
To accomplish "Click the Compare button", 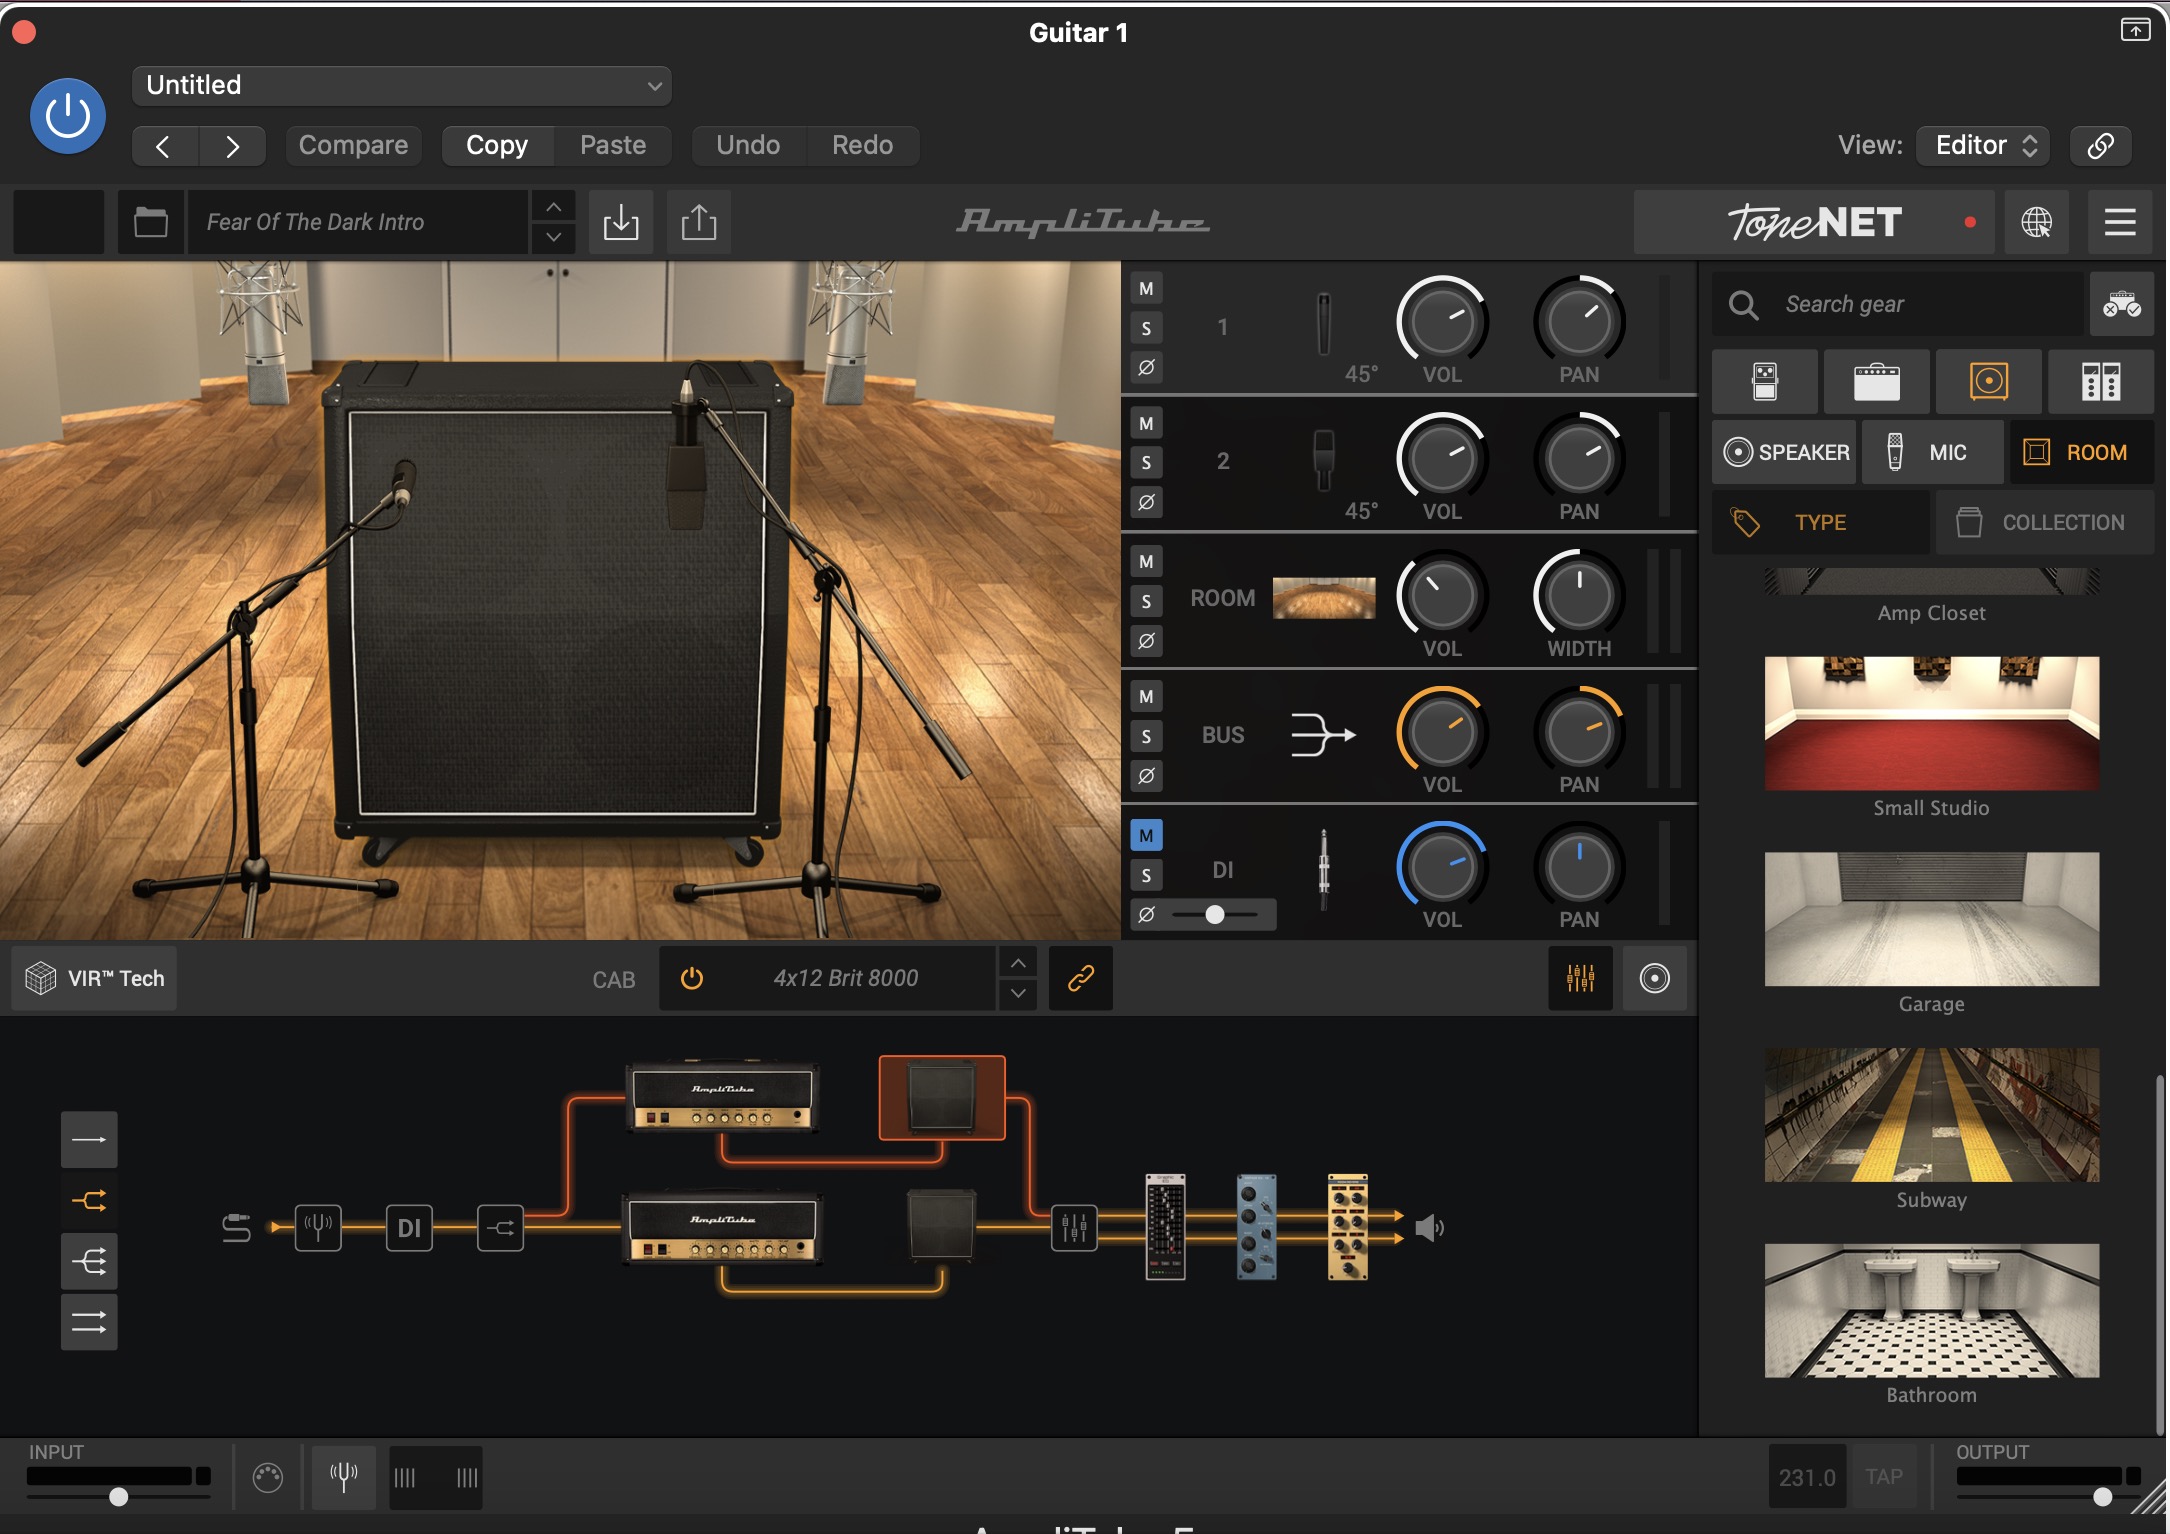I will pyautogui.click(x=353, y=146).
